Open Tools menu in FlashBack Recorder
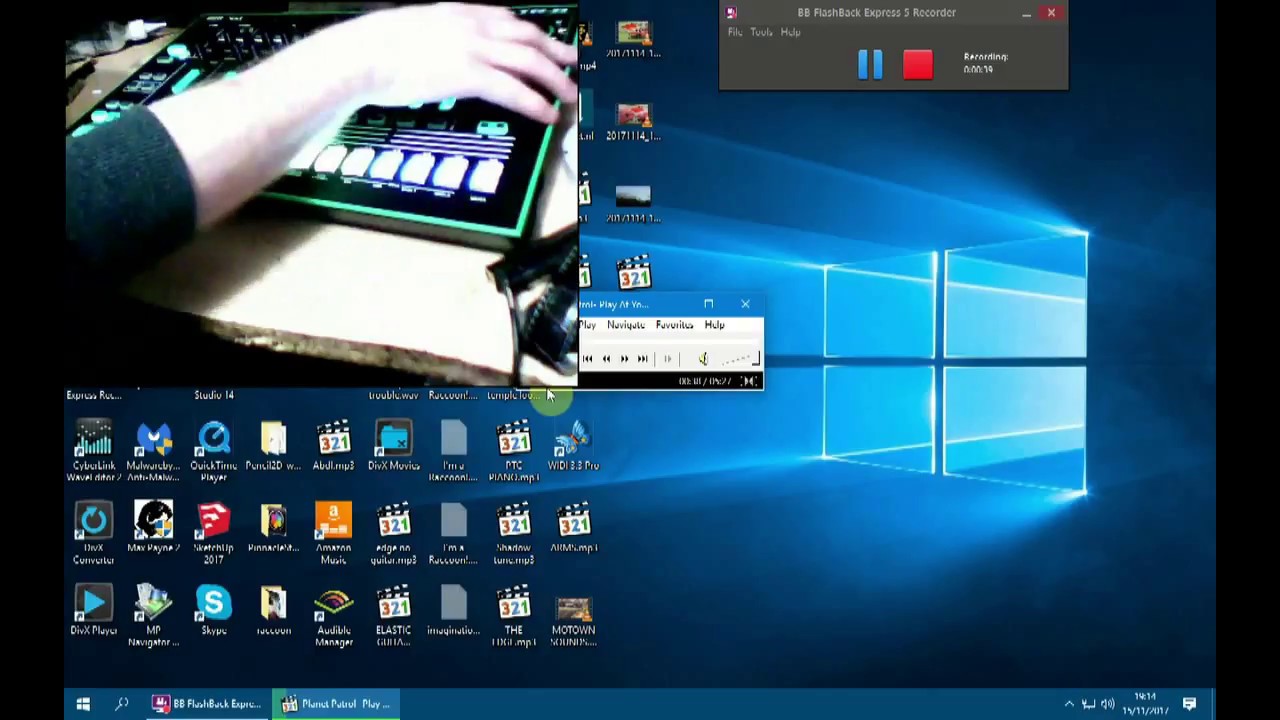 coord(761,32)
